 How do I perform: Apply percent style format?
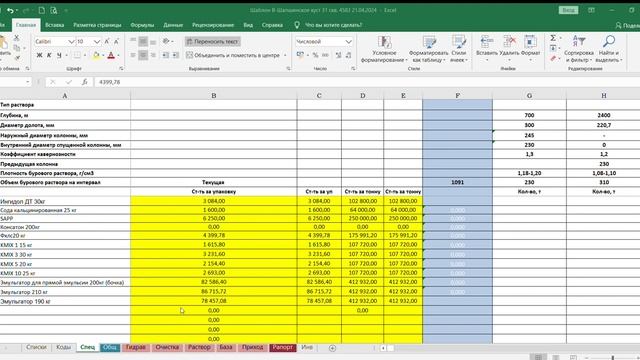click(315, 55)
